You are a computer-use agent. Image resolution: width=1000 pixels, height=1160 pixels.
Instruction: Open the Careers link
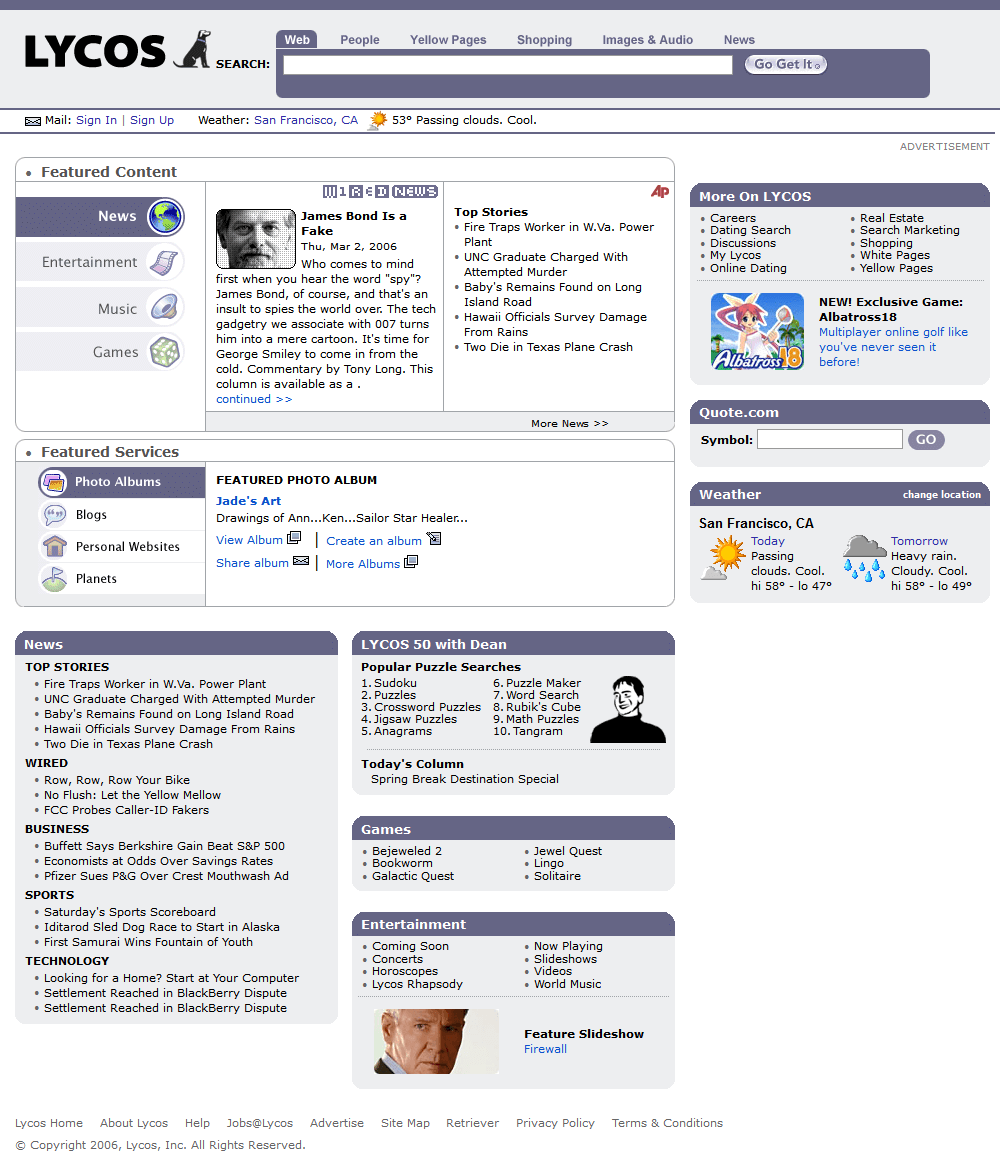click(733, 218)
